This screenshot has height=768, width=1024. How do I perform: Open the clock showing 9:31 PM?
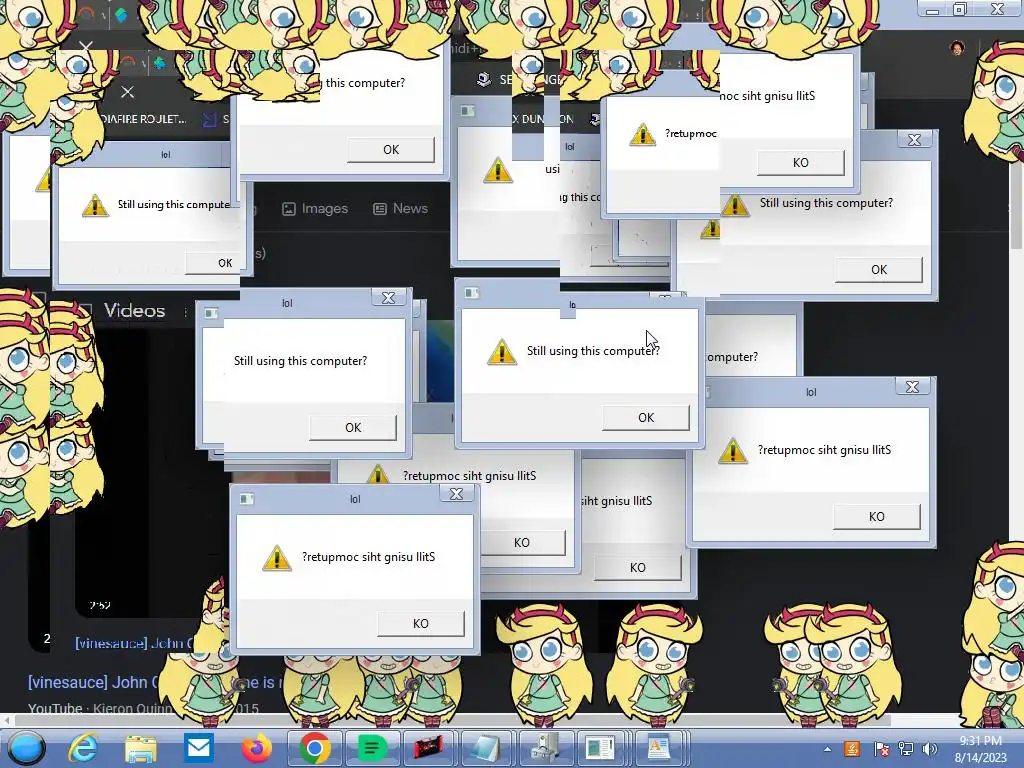[x=980, y=749]
